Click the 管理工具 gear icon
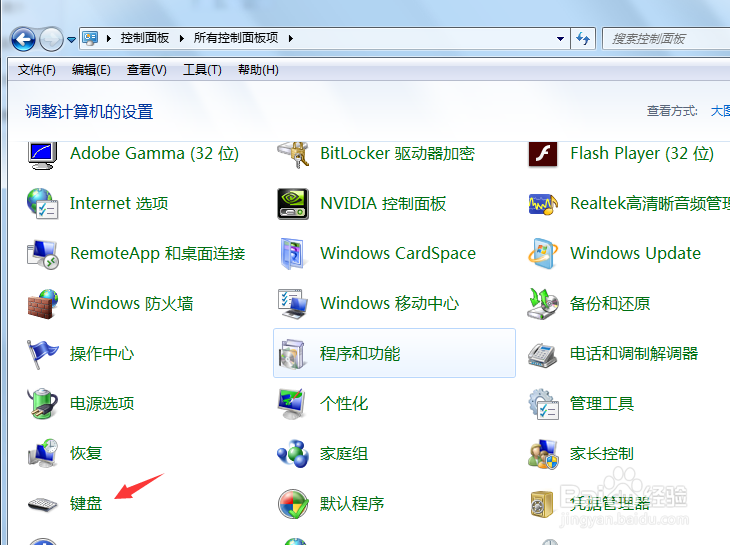 pyautogui.click(x=543, y=404)
